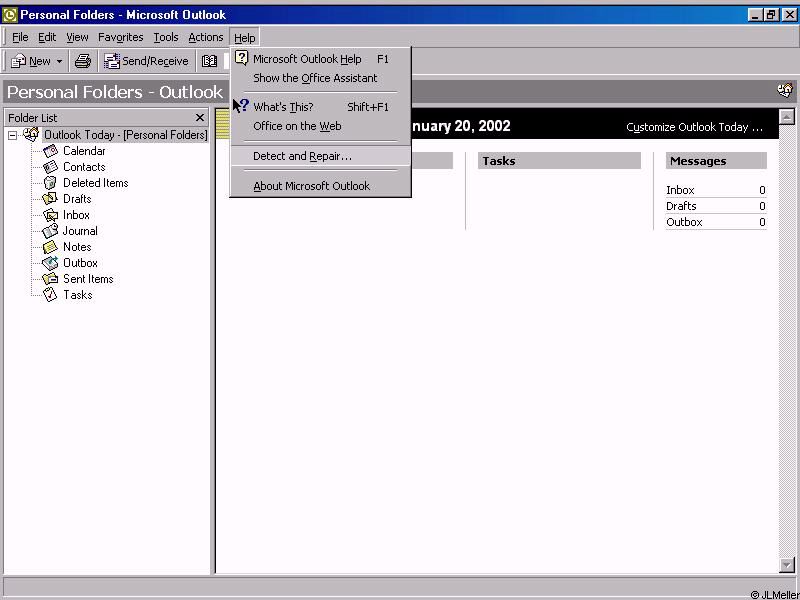The image size is (800, 600).
Task: Click the Folder List header label
Action: point(33,118)
